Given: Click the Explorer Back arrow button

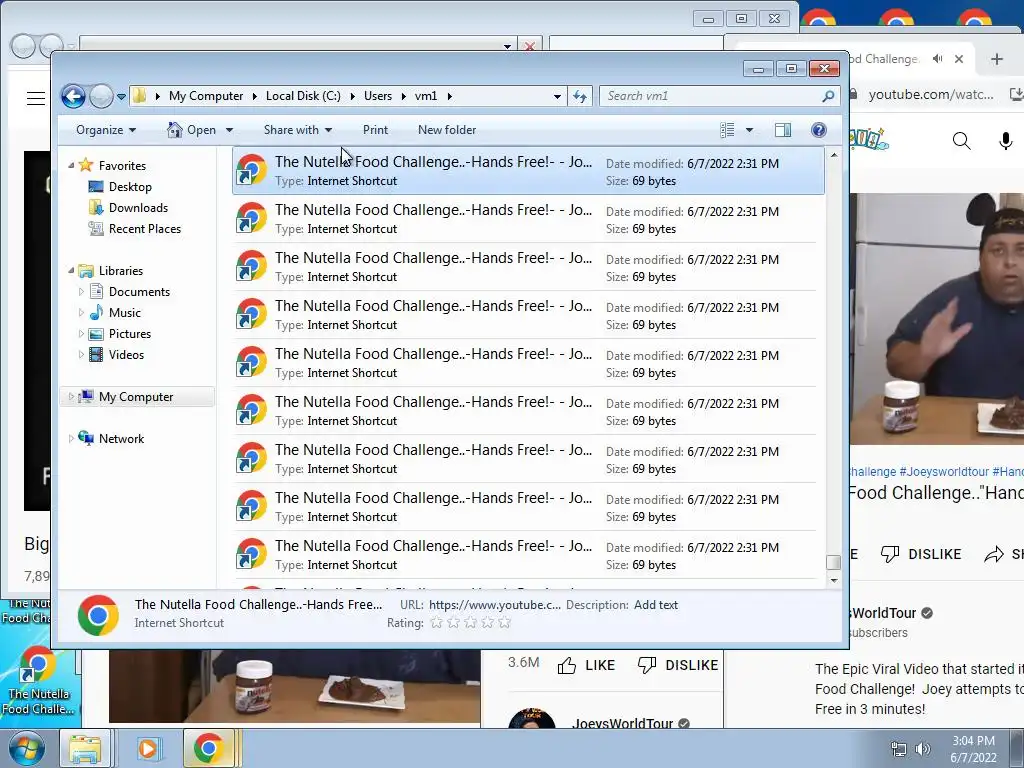Looking at the screenshot, I should tap(73, 97).
